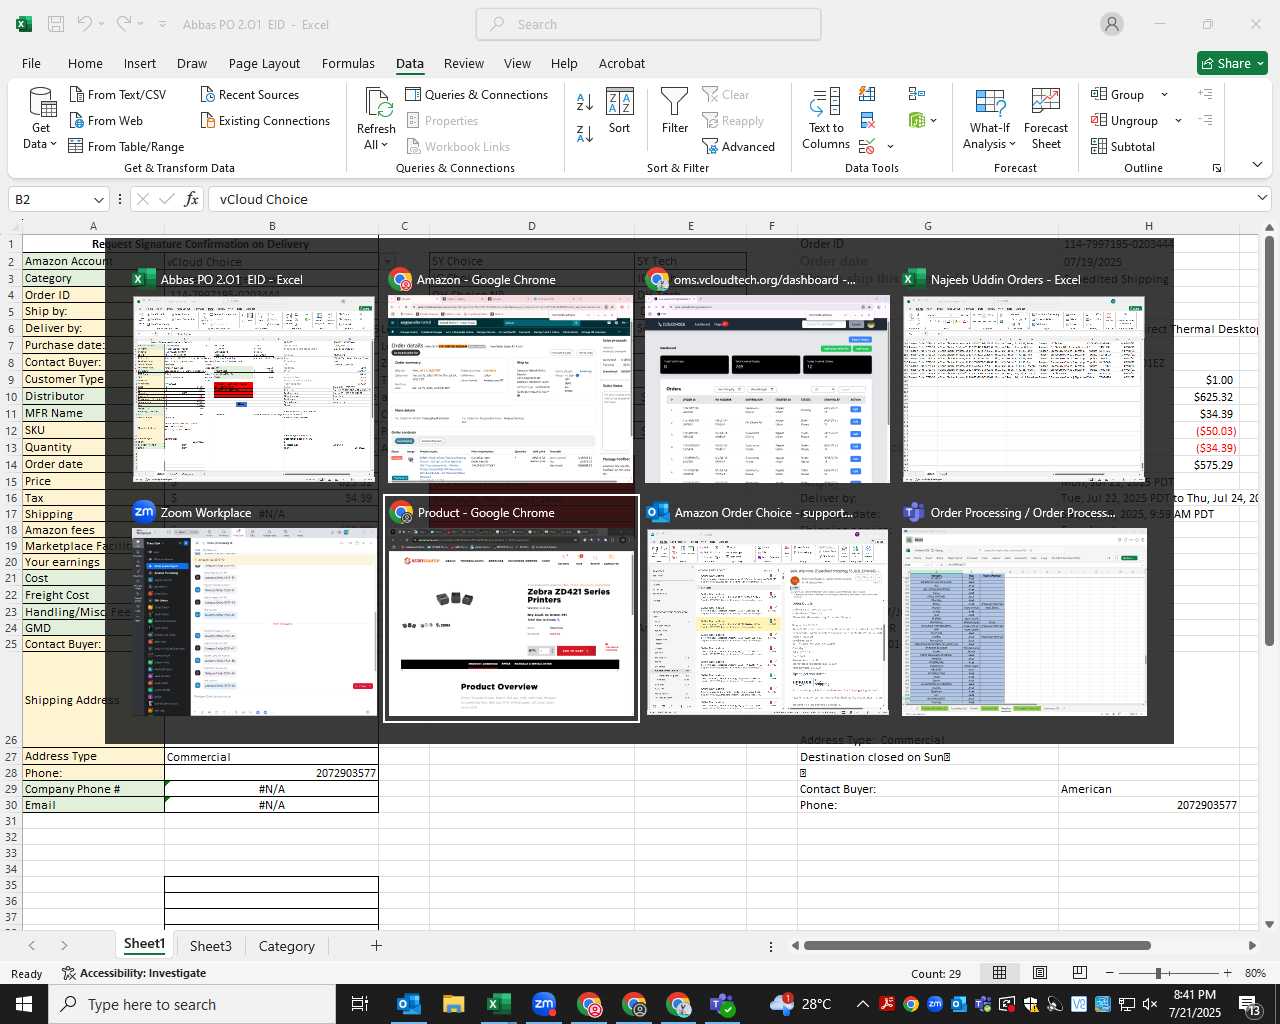Switch to Sheet3 worksheet tab
The image size is (1280, 1024).
[x=210, y=945]
